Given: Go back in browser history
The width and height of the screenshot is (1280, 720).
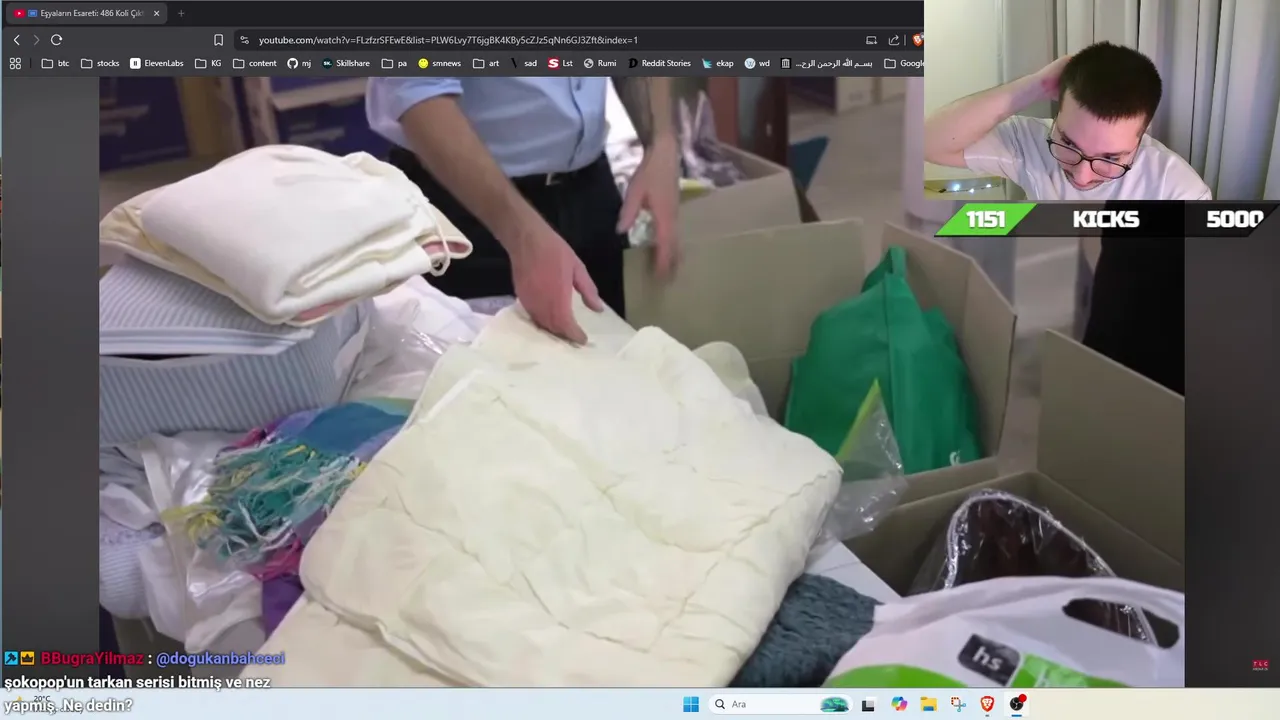Looking at the screenshot, I should tap(16, 40).
